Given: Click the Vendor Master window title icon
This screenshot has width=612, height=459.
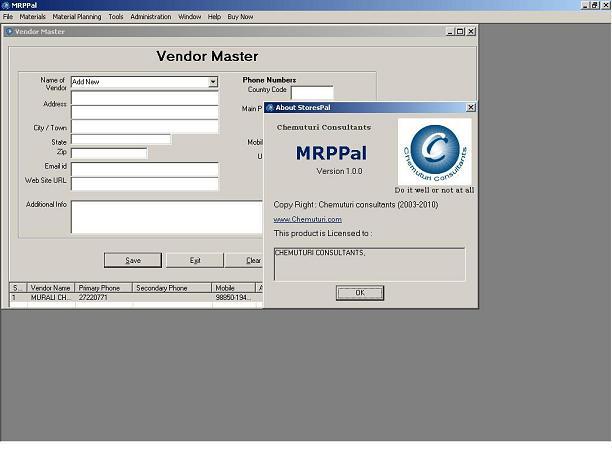Looking at the screenshot, I should coord(9,32).
